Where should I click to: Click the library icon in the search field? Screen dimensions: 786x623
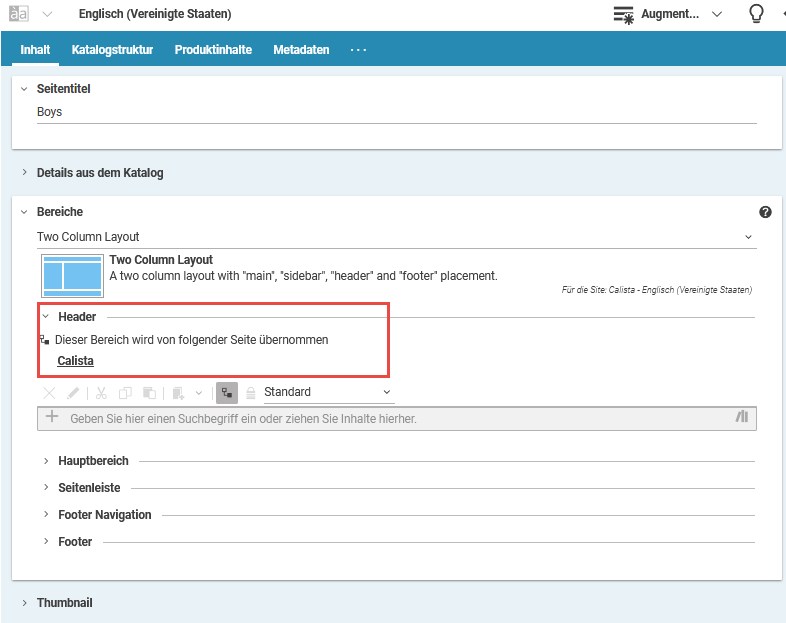[x=741, y=418]
